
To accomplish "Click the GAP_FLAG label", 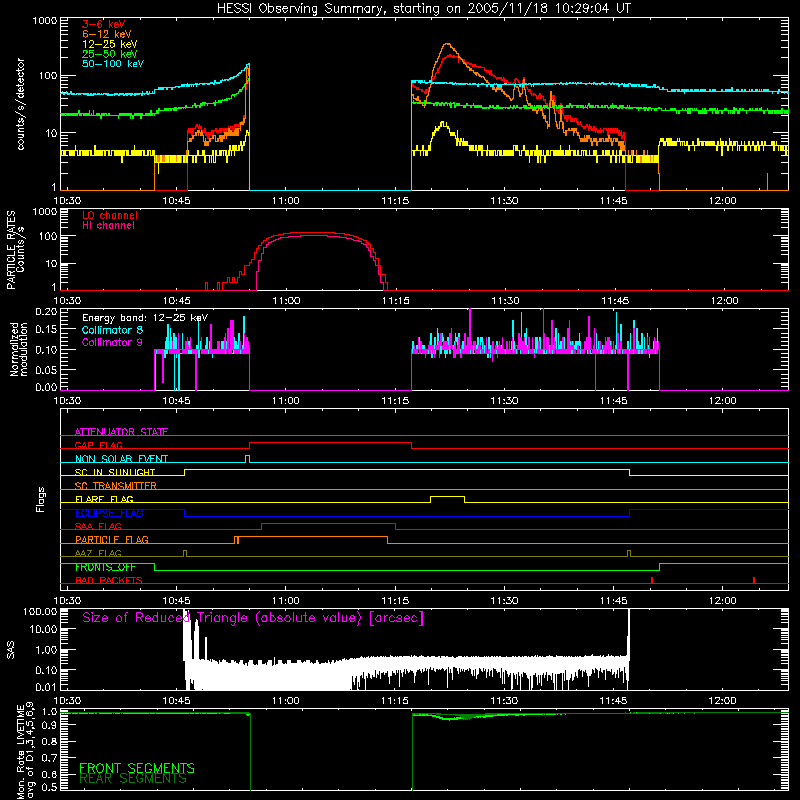I will [98, 445].
